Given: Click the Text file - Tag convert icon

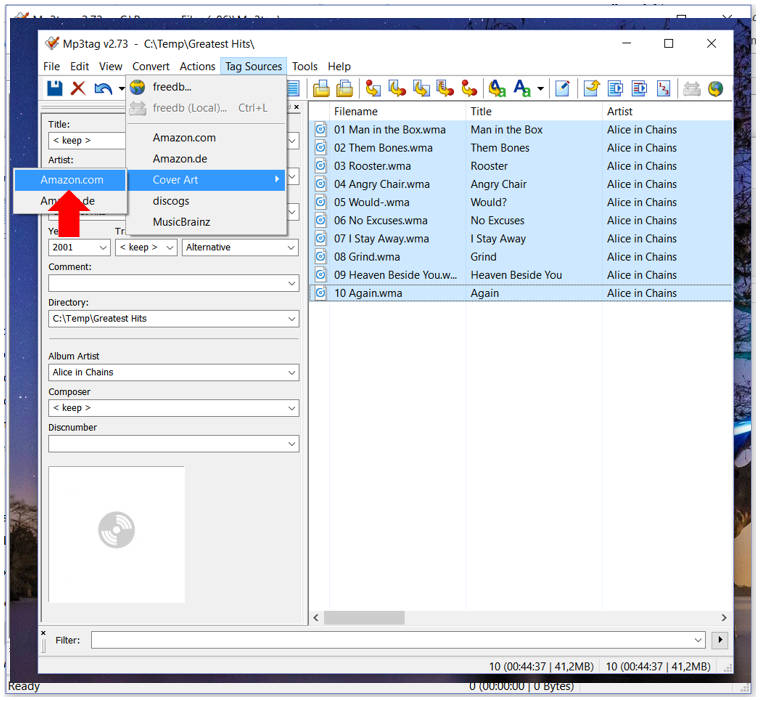Looking at the screenshot, I should (445, 88).
